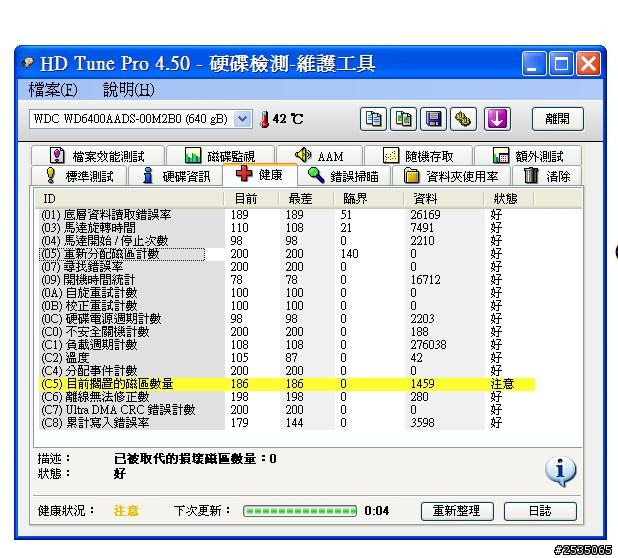Image resolution: width=618 pixels, height=558 pixels.
Task: Click the 離開 button
Action: pos(557,119)
